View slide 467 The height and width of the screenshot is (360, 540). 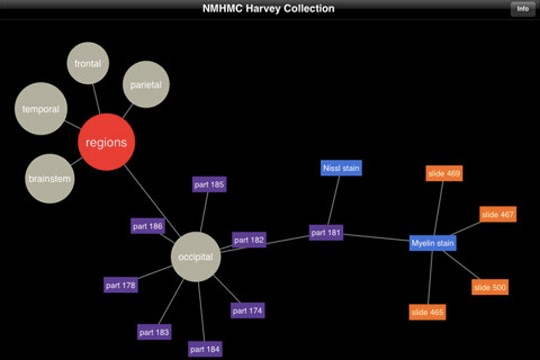(498, 214)
